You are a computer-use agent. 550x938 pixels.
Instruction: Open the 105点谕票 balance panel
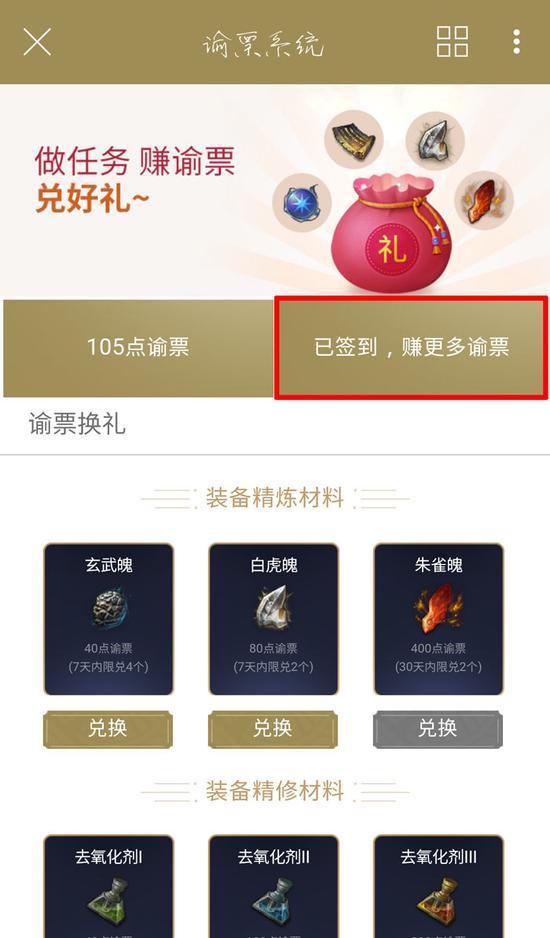[138, 348]
